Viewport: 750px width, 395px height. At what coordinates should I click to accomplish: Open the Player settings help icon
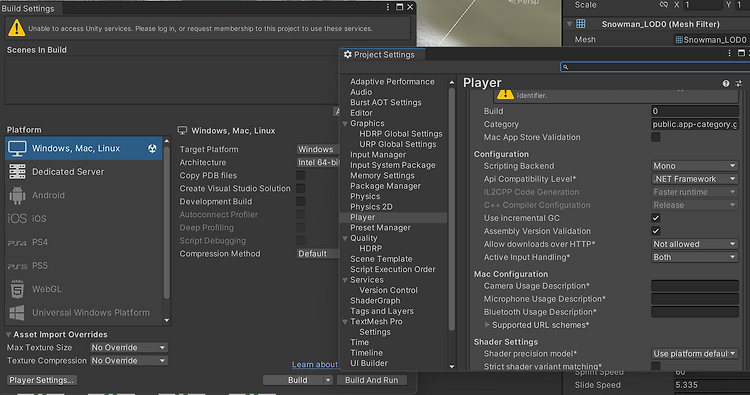(x=726, y=83)
